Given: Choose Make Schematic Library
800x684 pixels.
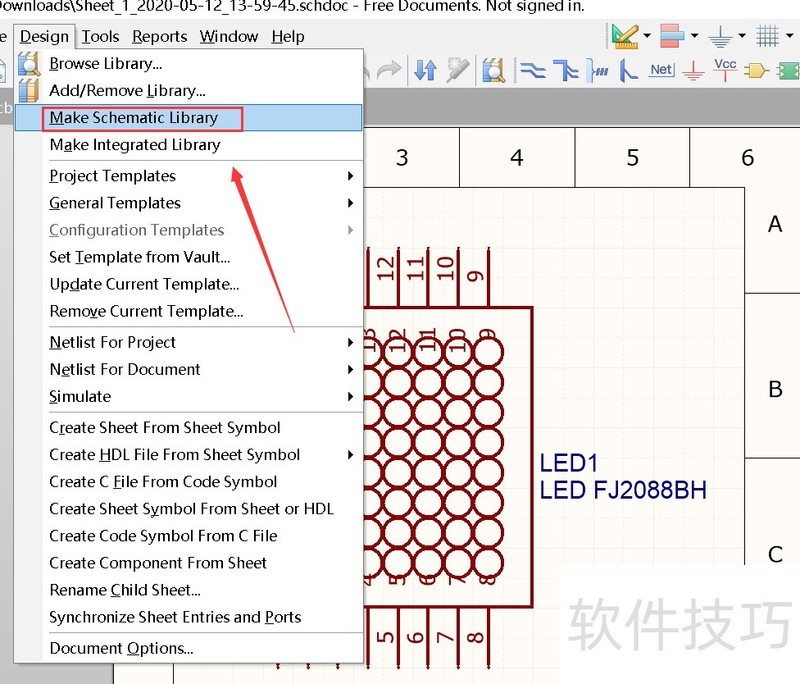Looking at the screenshot, I should [x=141, y=117].
